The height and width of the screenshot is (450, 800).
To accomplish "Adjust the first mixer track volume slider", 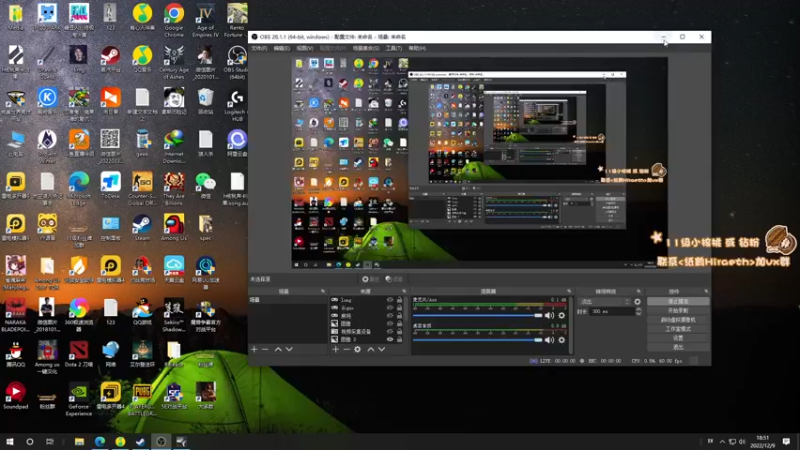I will [478, 315].
